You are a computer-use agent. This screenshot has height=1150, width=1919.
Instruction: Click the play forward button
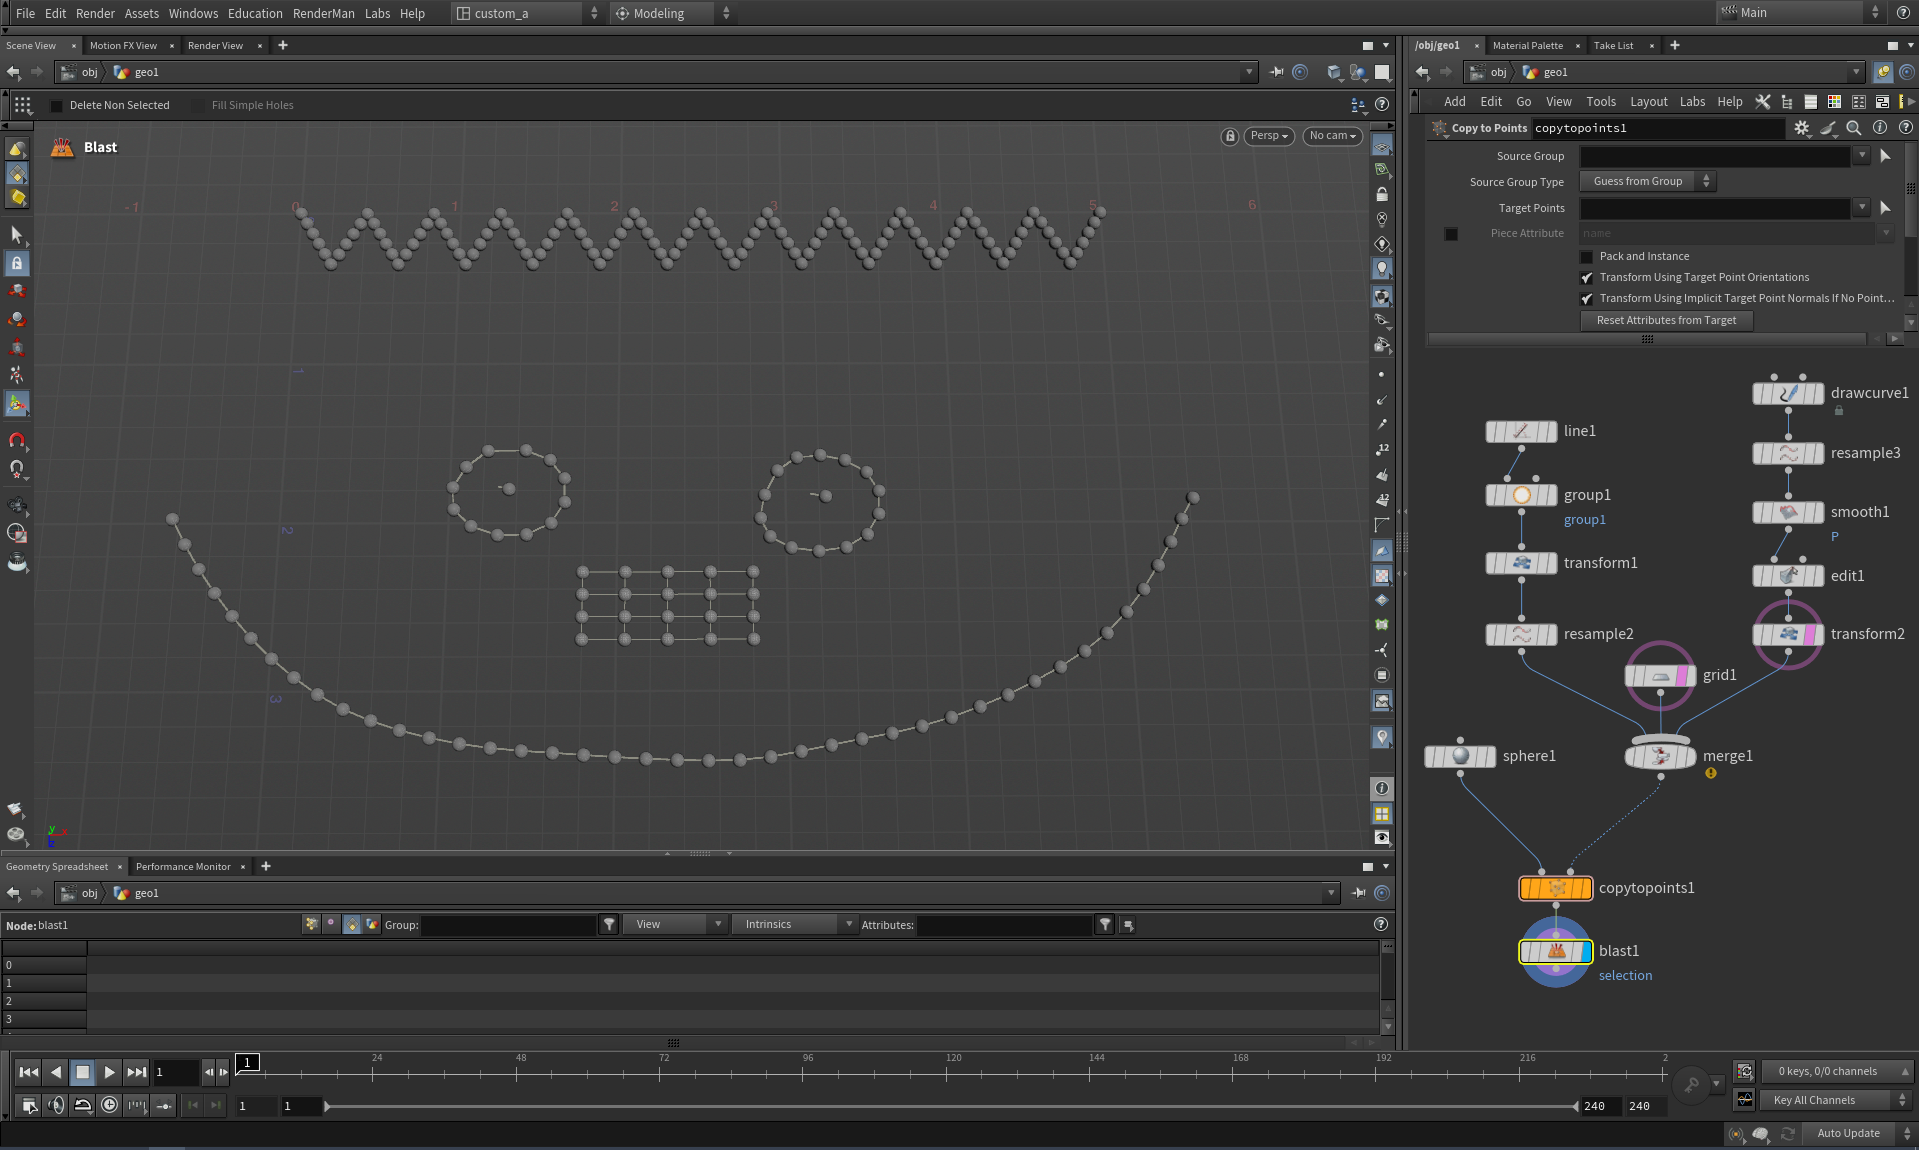pos(109,1072)
